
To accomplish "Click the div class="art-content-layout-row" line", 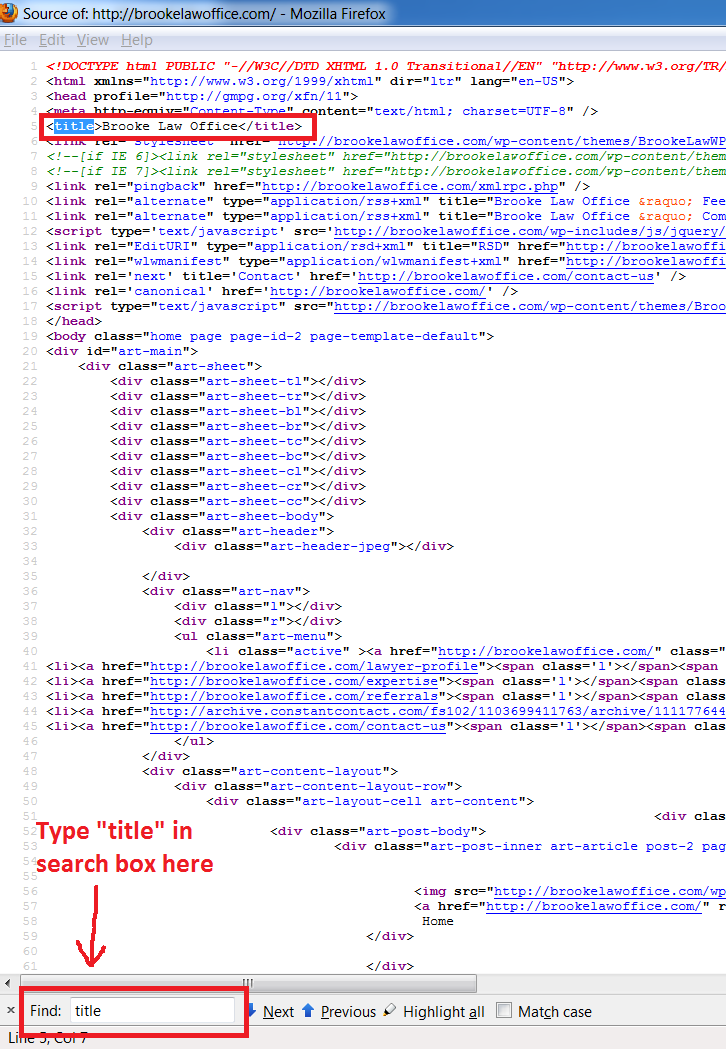I will click(318, 786).
